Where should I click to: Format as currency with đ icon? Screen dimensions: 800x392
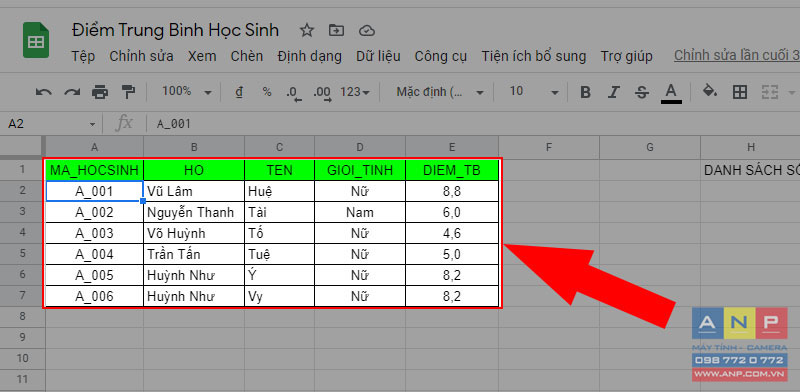pyautogui.click(x=238, y=92)
